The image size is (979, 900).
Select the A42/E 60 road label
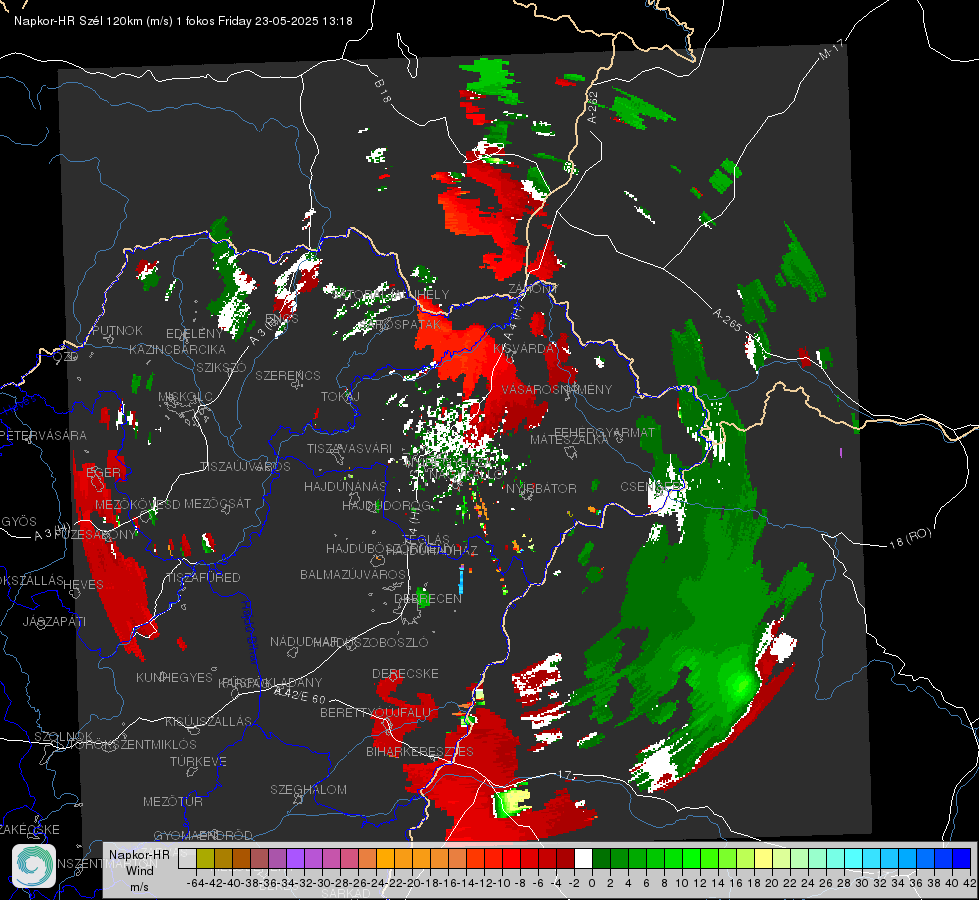300,695
